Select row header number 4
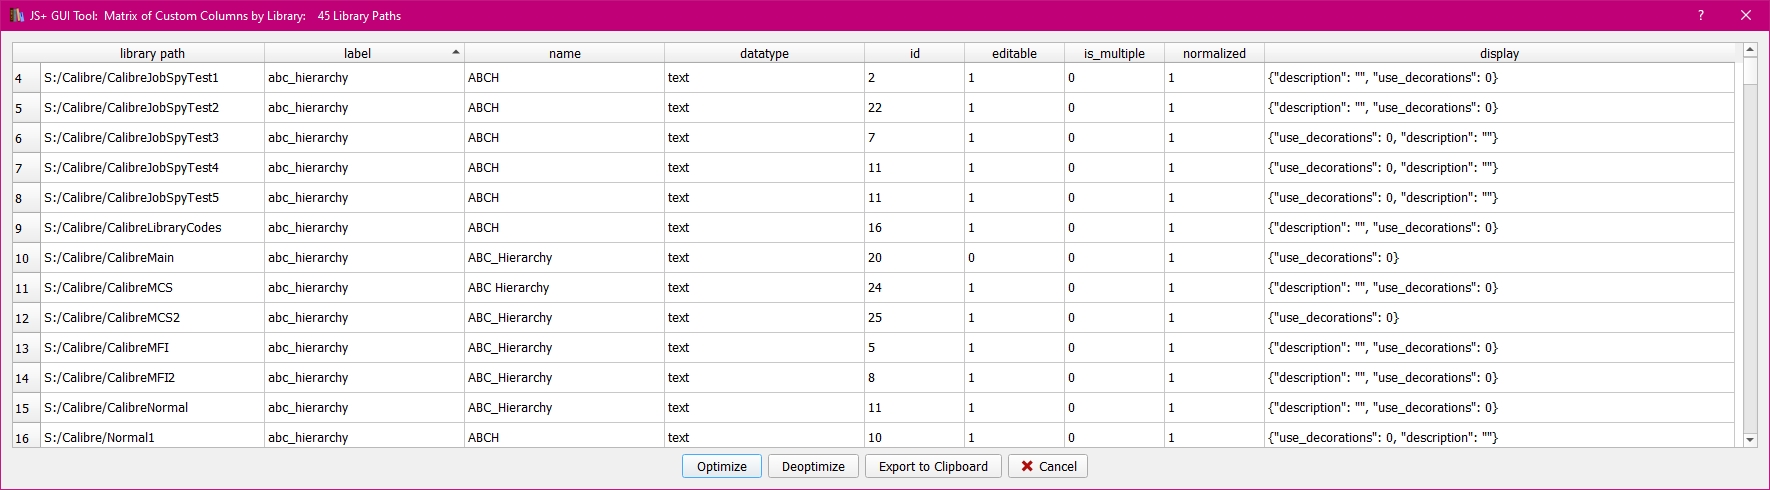Screen dimensions: 1770x490 (x=26, y=78)
